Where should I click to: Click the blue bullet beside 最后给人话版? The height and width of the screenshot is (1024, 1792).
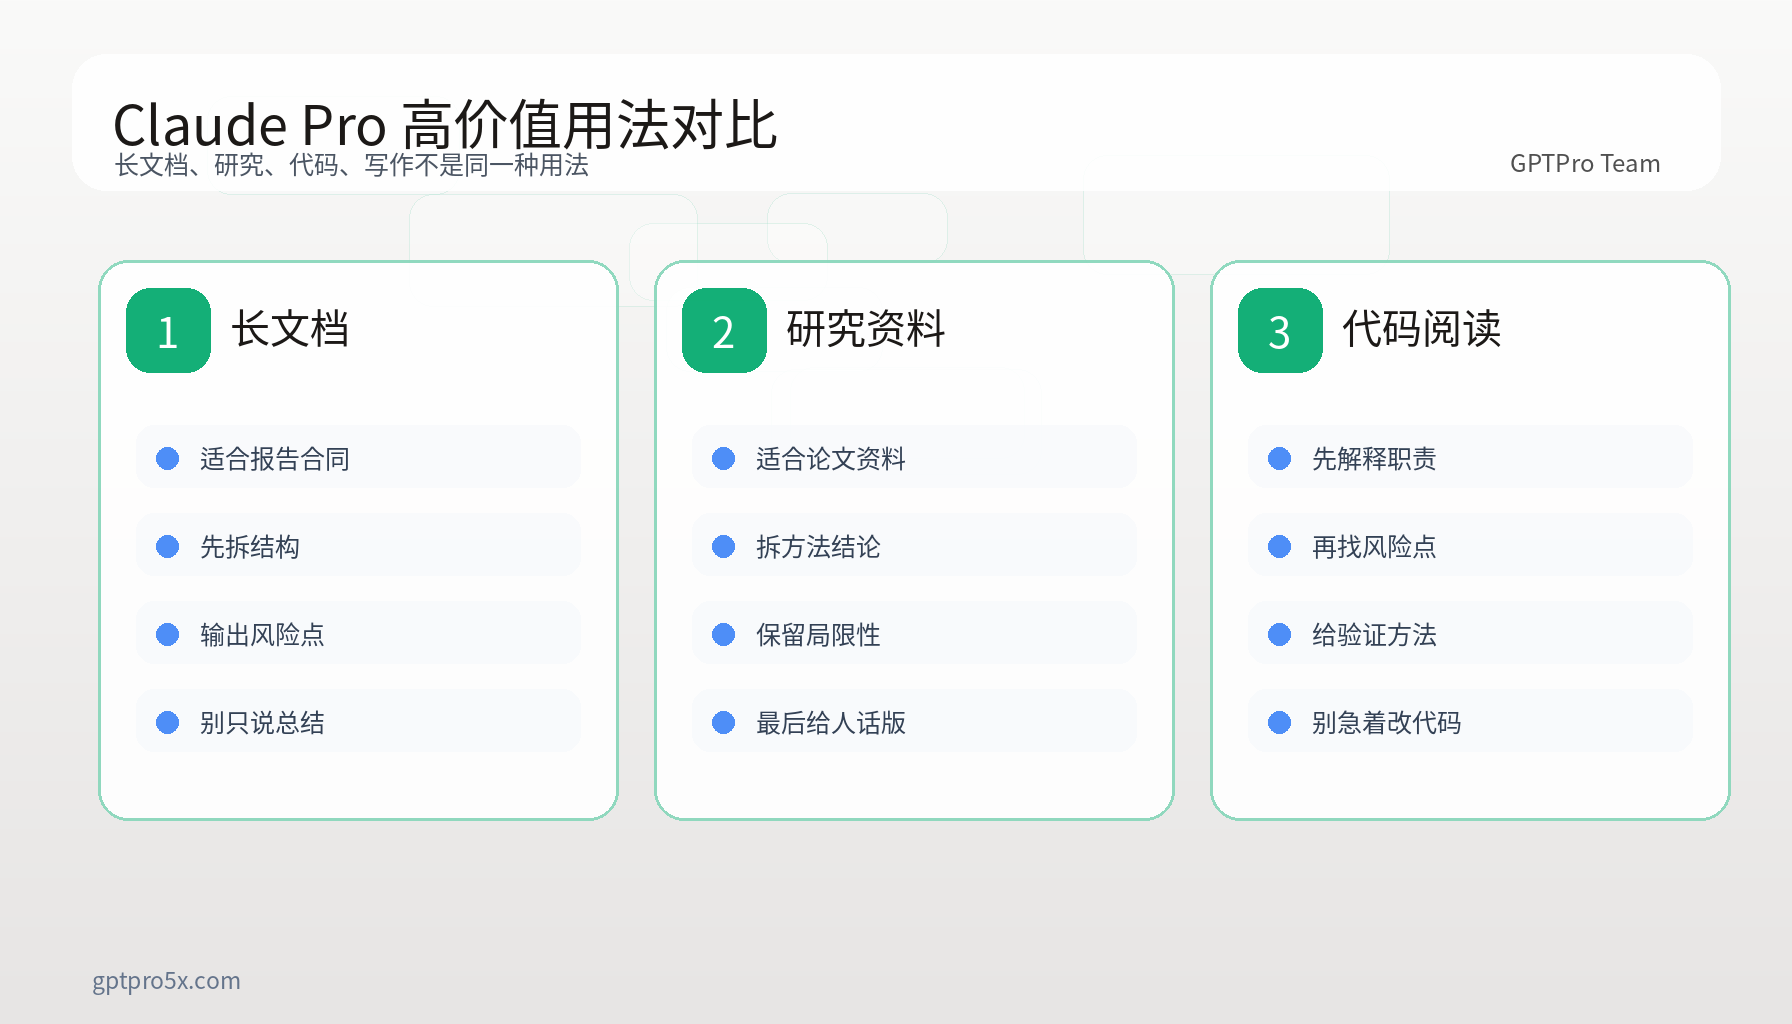coord(724,723)
